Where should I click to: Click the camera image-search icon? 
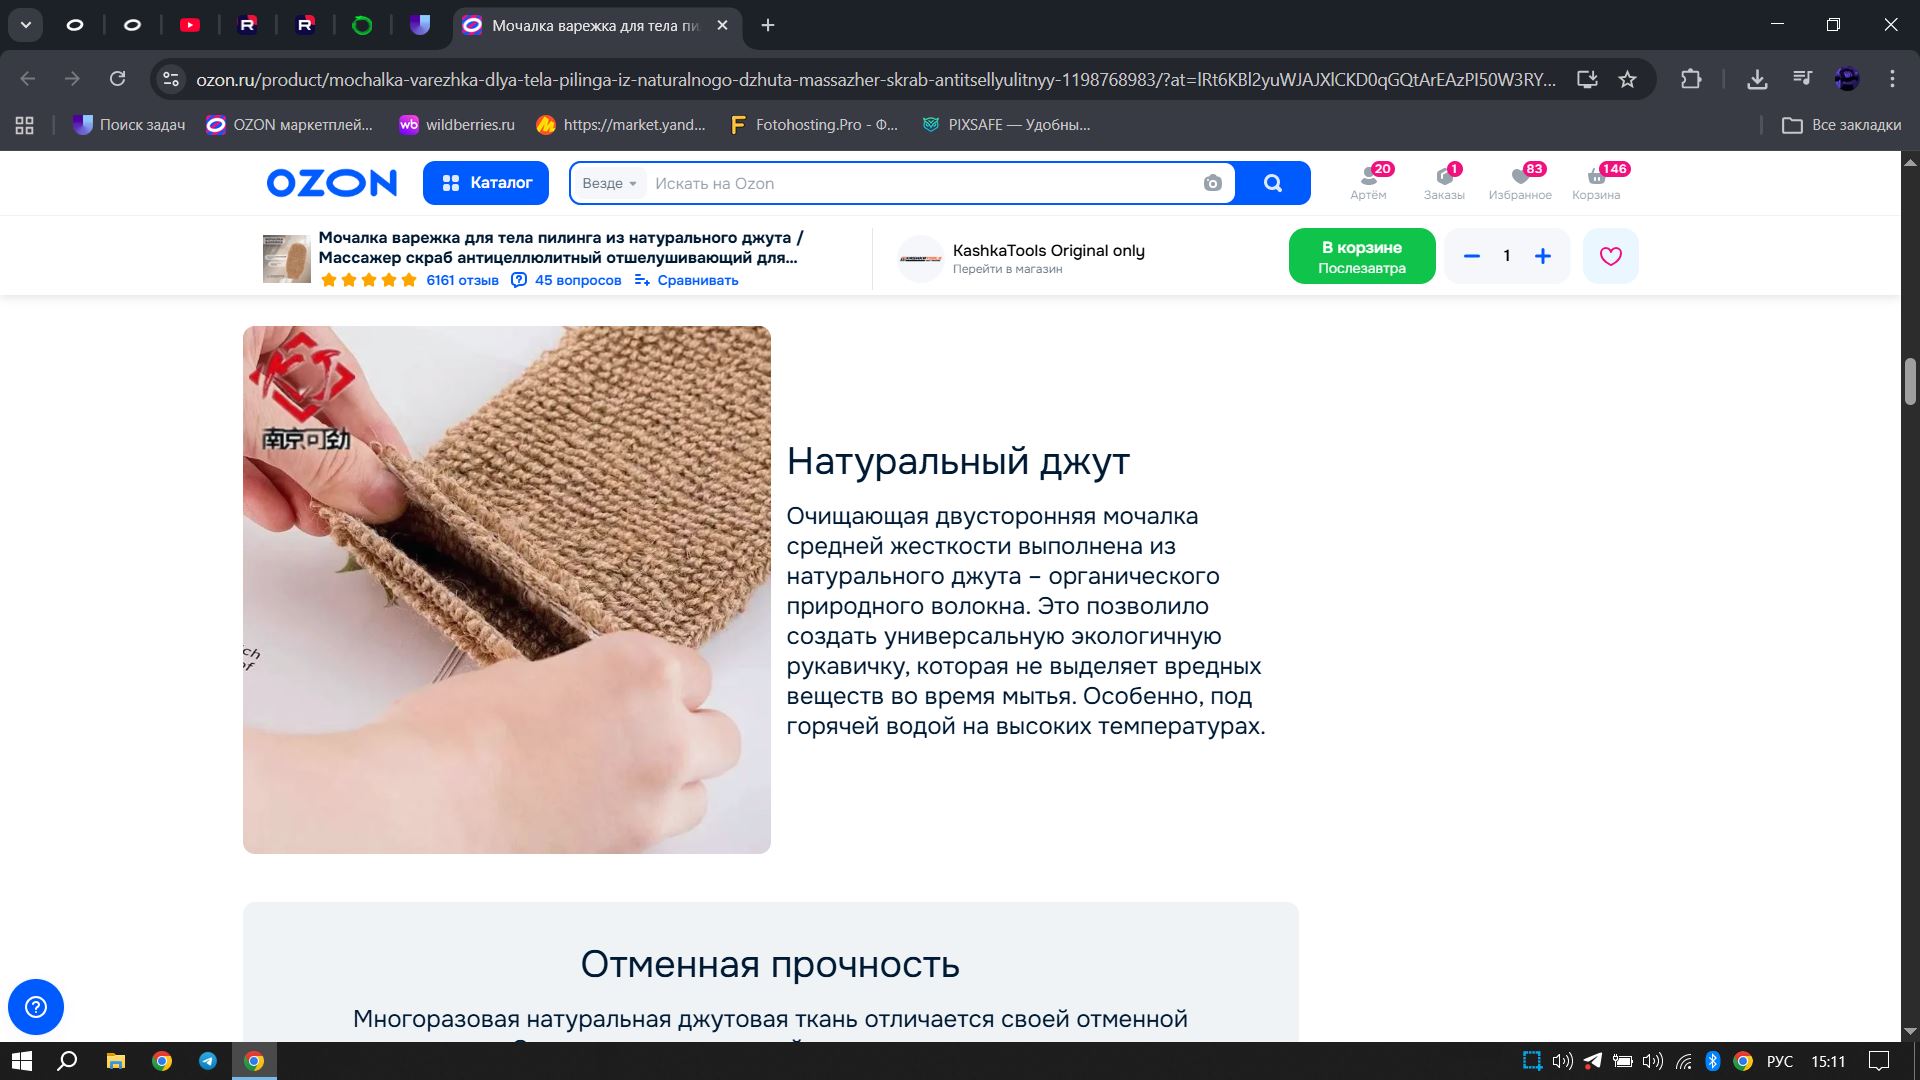(x=1212, y=183)
